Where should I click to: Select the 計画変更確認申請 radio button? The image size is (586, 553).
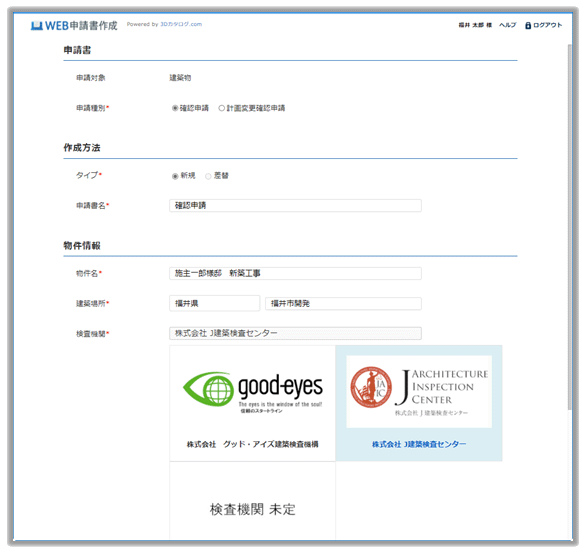[222, 108]
